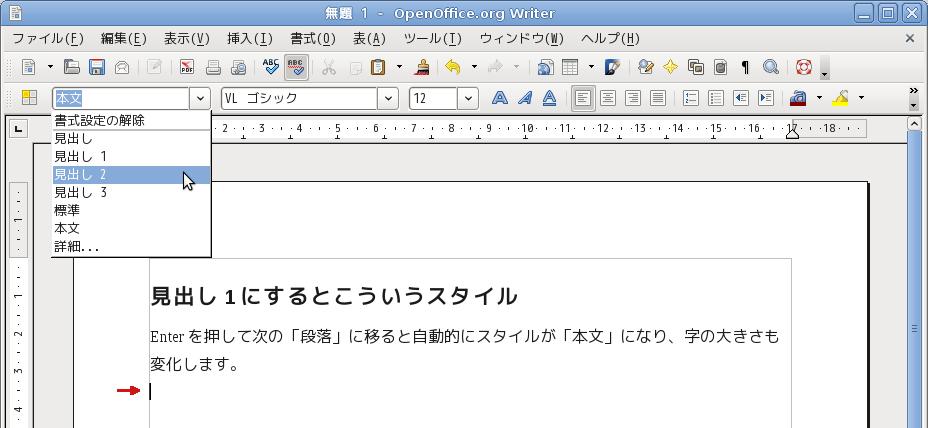This screenshot has height=428, width=928.
Task: Set Centered alignment
Action: pos(608,98)
